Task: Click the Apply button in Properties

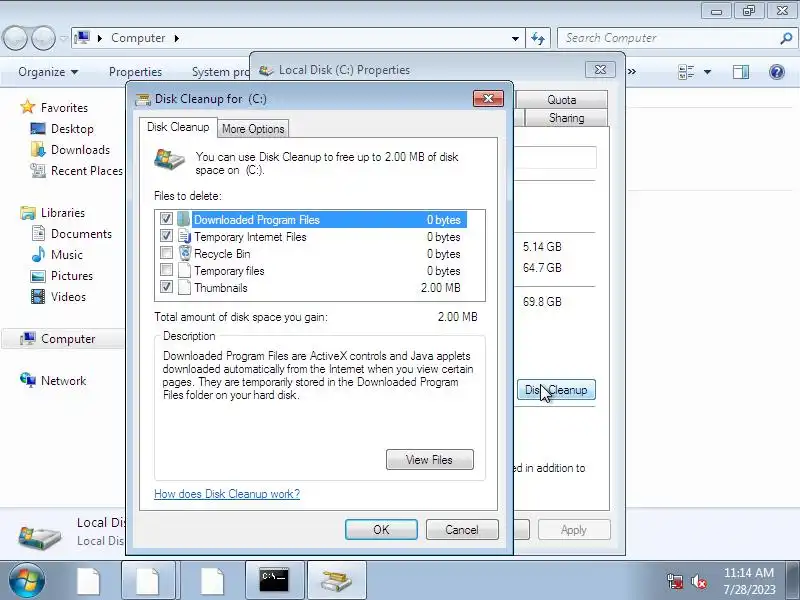Action: 574,530
